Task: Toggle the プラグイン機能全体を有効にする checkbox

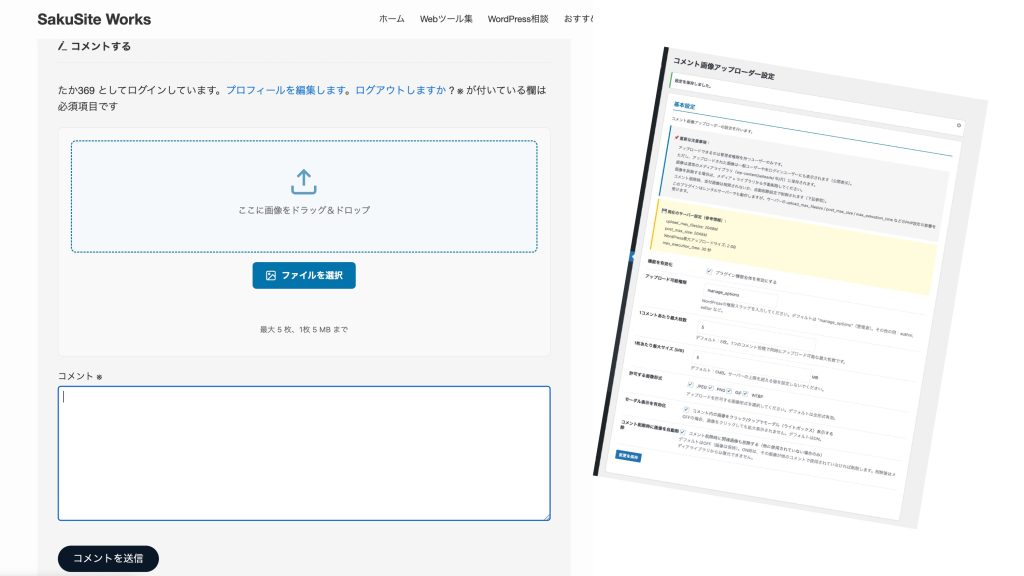Action: (708, 272)
